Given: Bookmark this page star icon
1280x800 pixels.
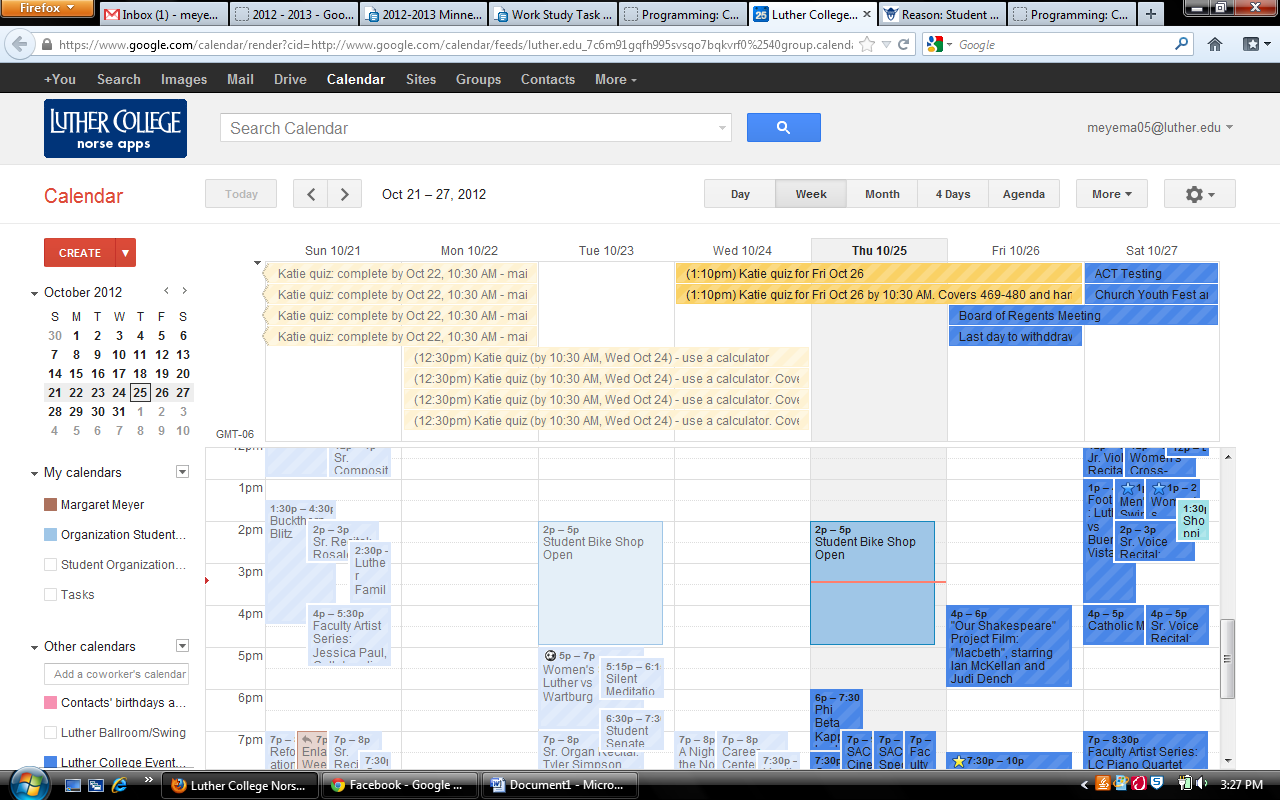Looking at the screenshot, I should (867, 45).
